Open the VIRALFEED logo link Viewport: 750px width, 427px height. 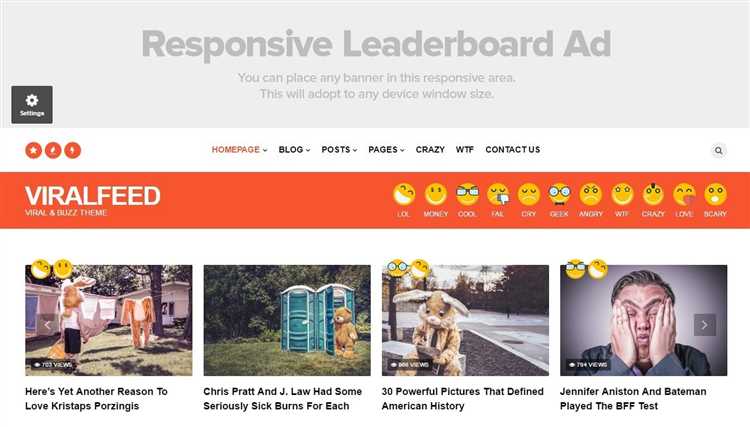tap(92, 200)
